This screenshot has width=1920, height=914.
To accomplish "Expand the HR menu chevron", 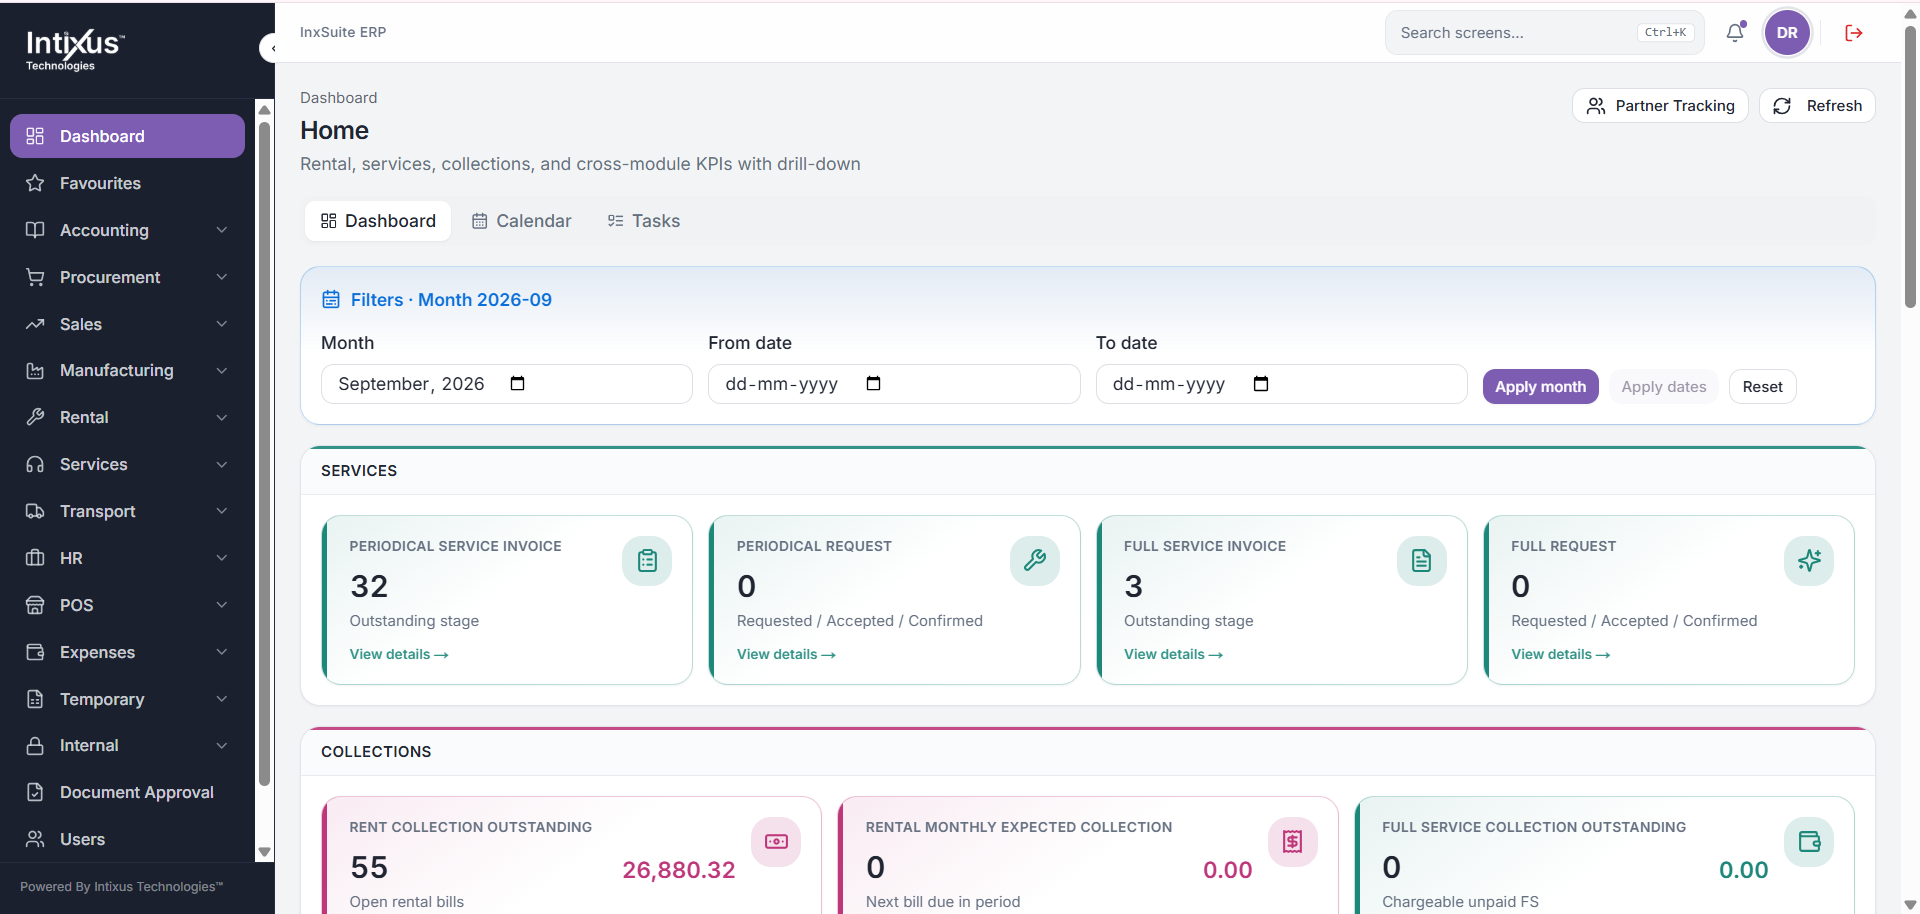I will click(x=222, y=558).
